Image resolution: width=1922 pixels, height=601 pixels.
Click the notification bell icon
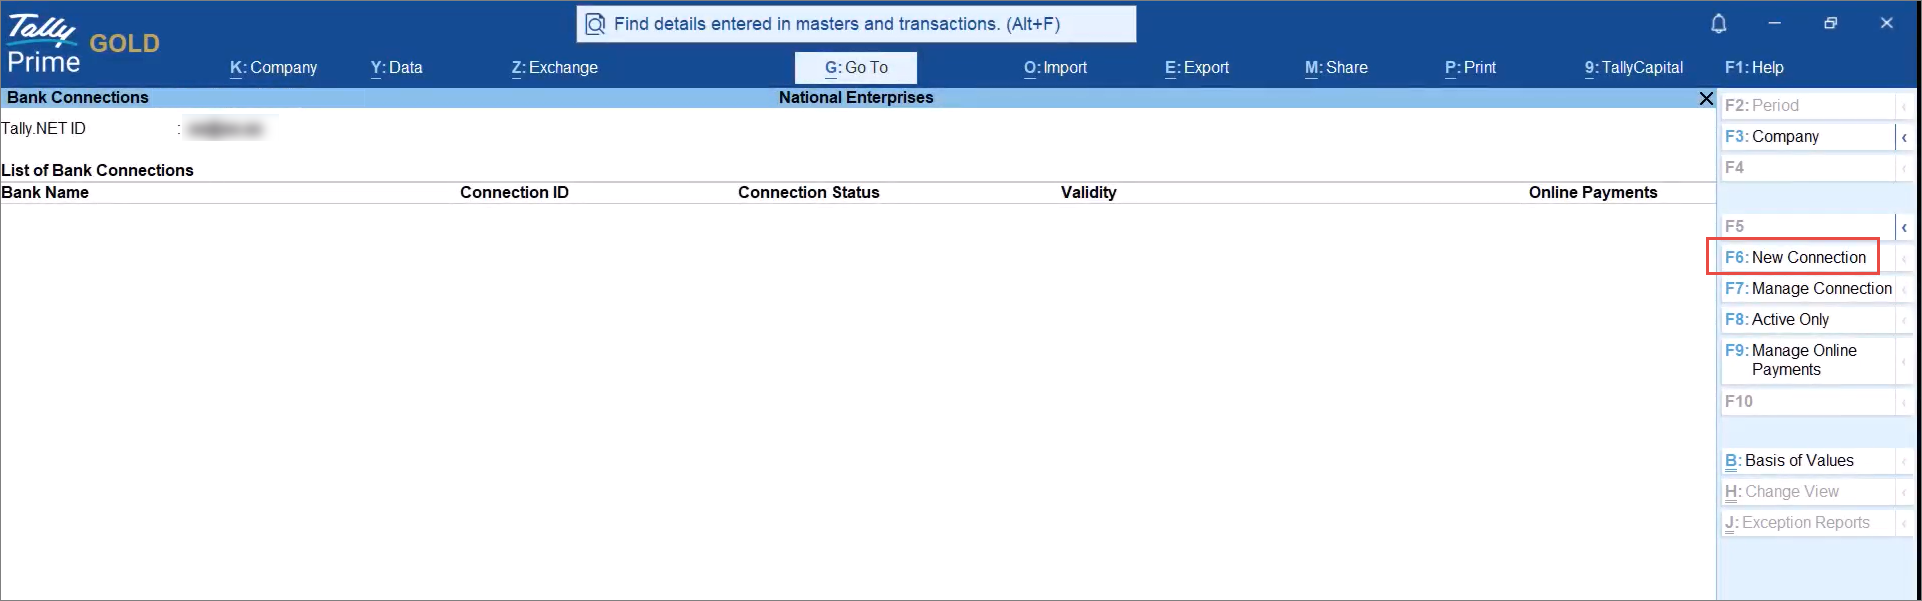(x=1718, y=23)
